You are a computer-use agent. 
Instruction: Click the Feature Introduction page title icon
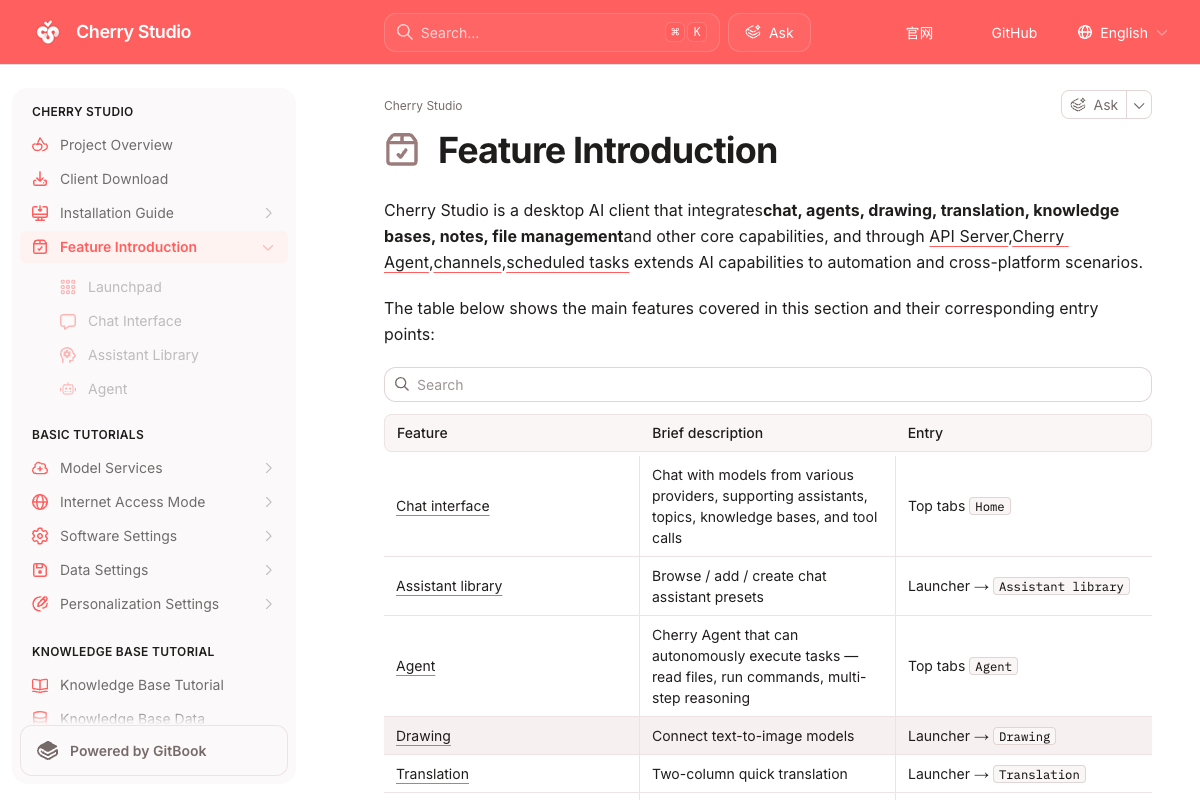[402, 150]
